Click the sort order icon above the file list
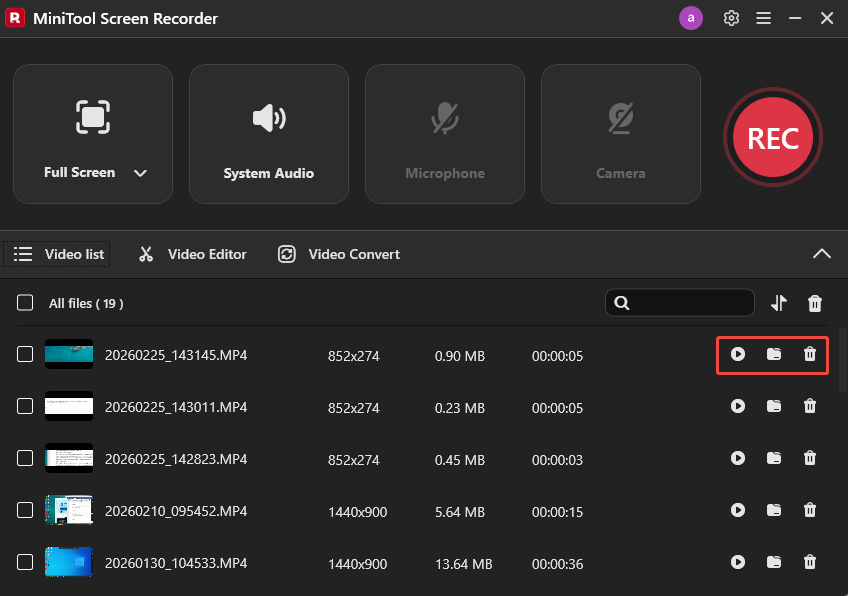848x596 pixels. pos(778,302)
